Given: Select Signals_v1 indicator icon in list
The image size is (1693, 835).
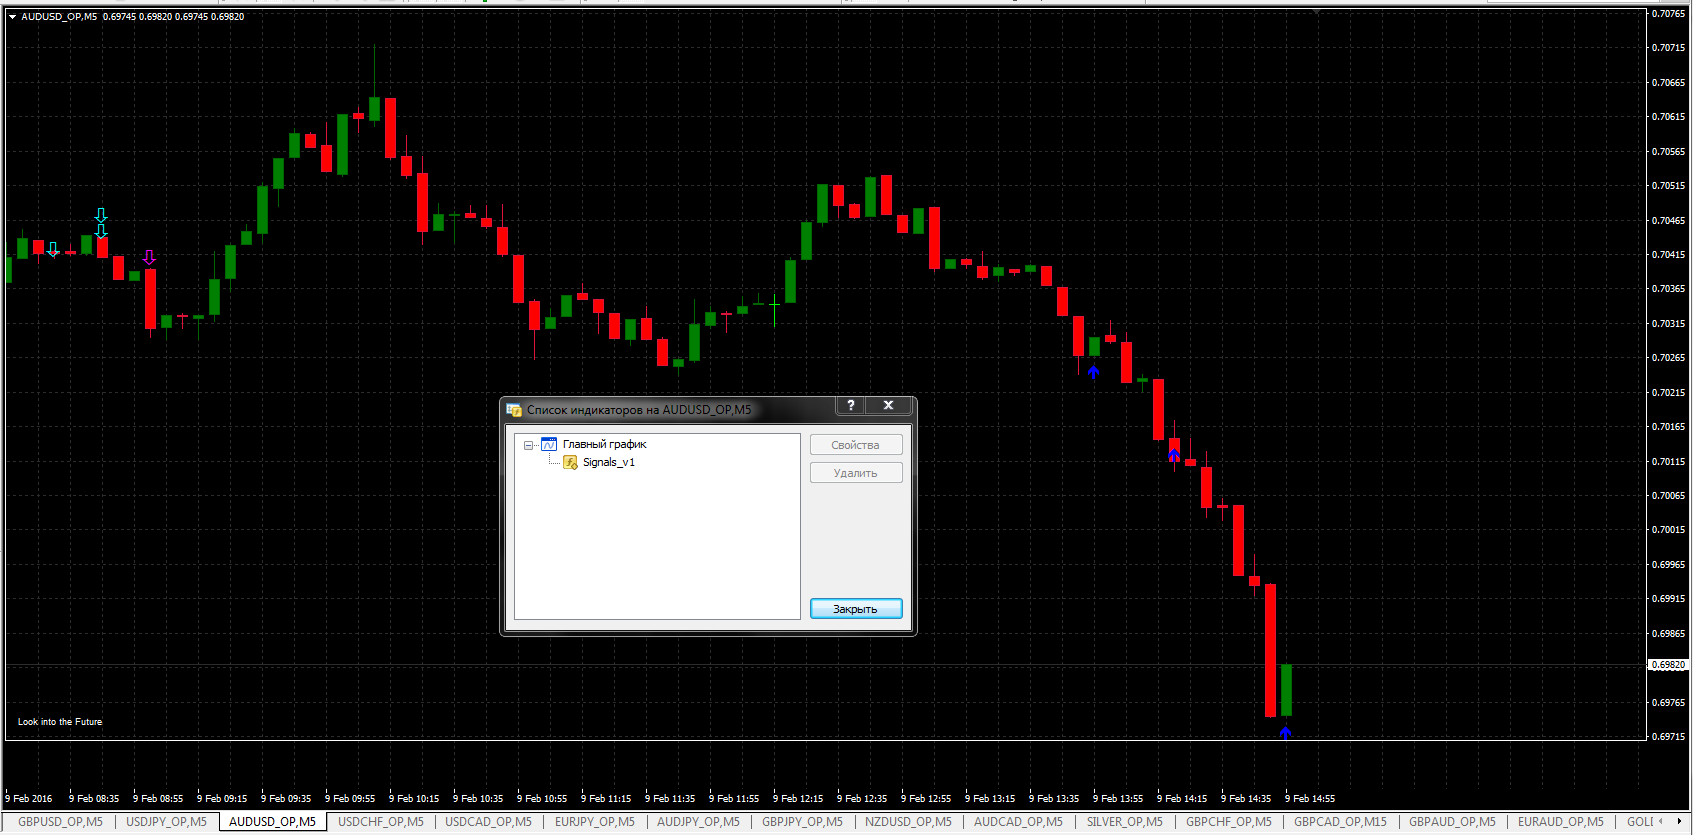Looking at the screenshot, I should click(570, 462).
